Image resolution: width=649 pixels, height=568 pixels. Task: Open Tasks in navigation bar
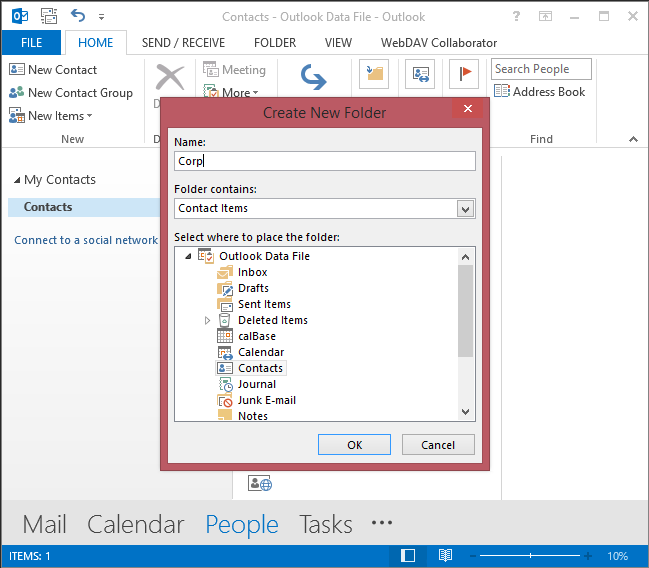326,524
